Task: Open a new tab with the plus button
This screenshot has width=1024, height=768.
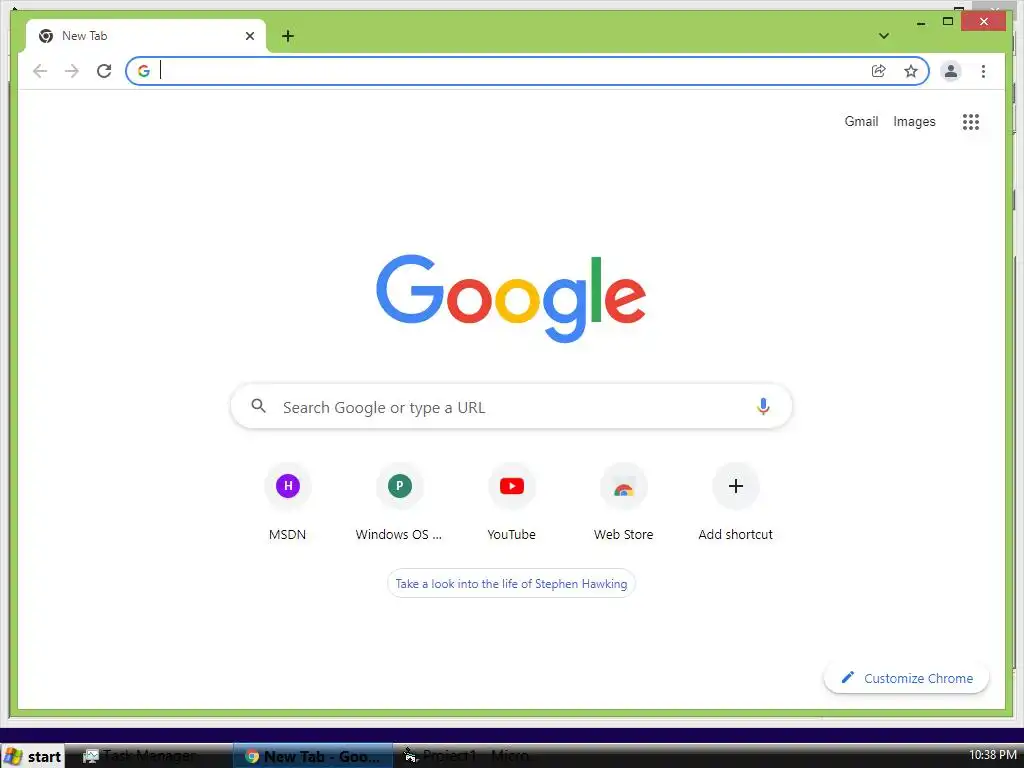Action: pyautogui.click(x=288, y=36)
